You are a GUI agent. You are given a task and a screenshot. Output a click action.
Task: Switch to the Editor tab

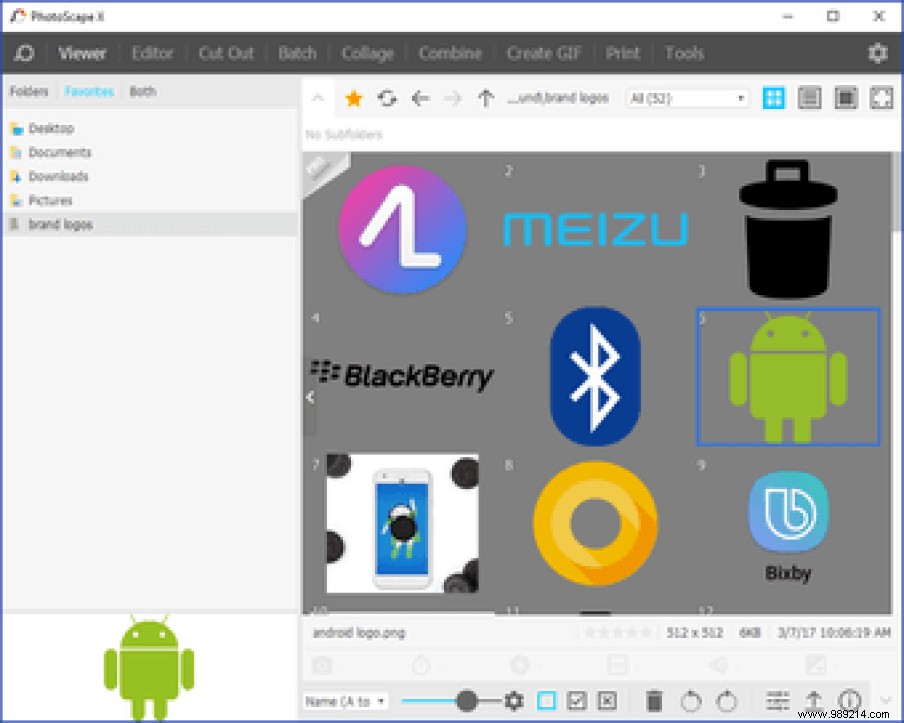click(152, 53)
